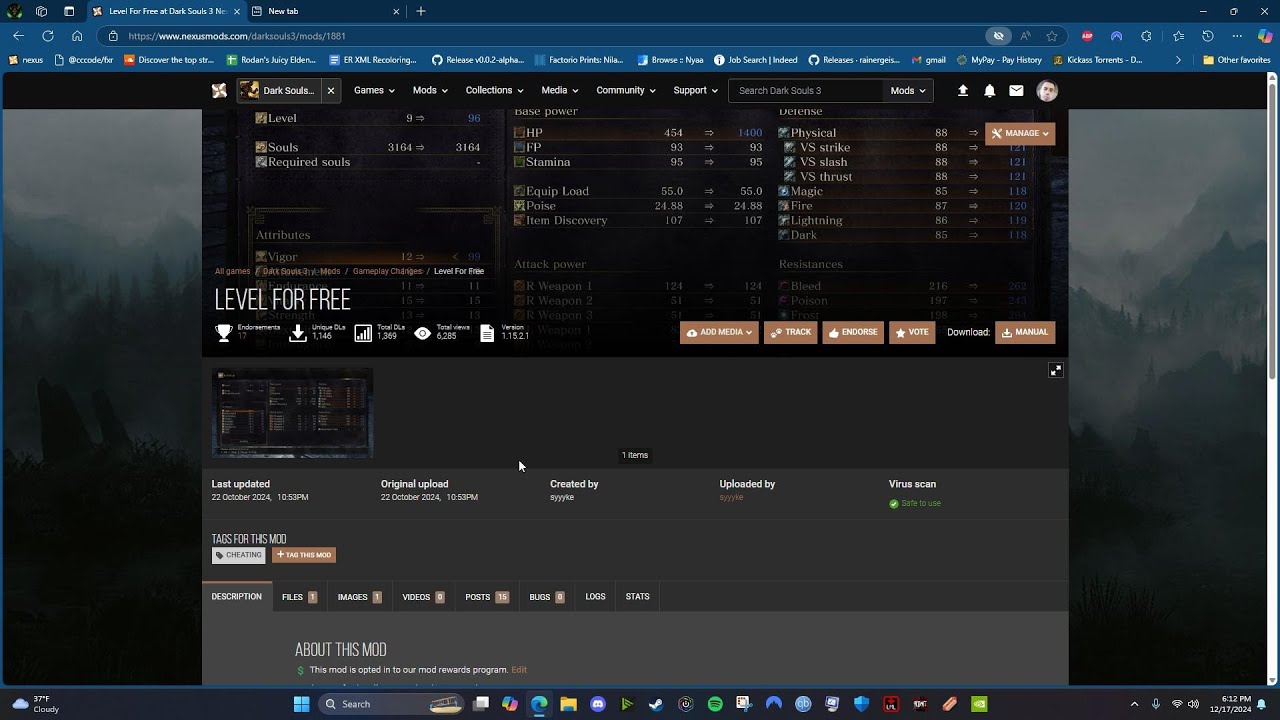Open the Windows Start menu
Image resolution: width=1280 pixels, height=720 pixels.
(x=301, y=704)
